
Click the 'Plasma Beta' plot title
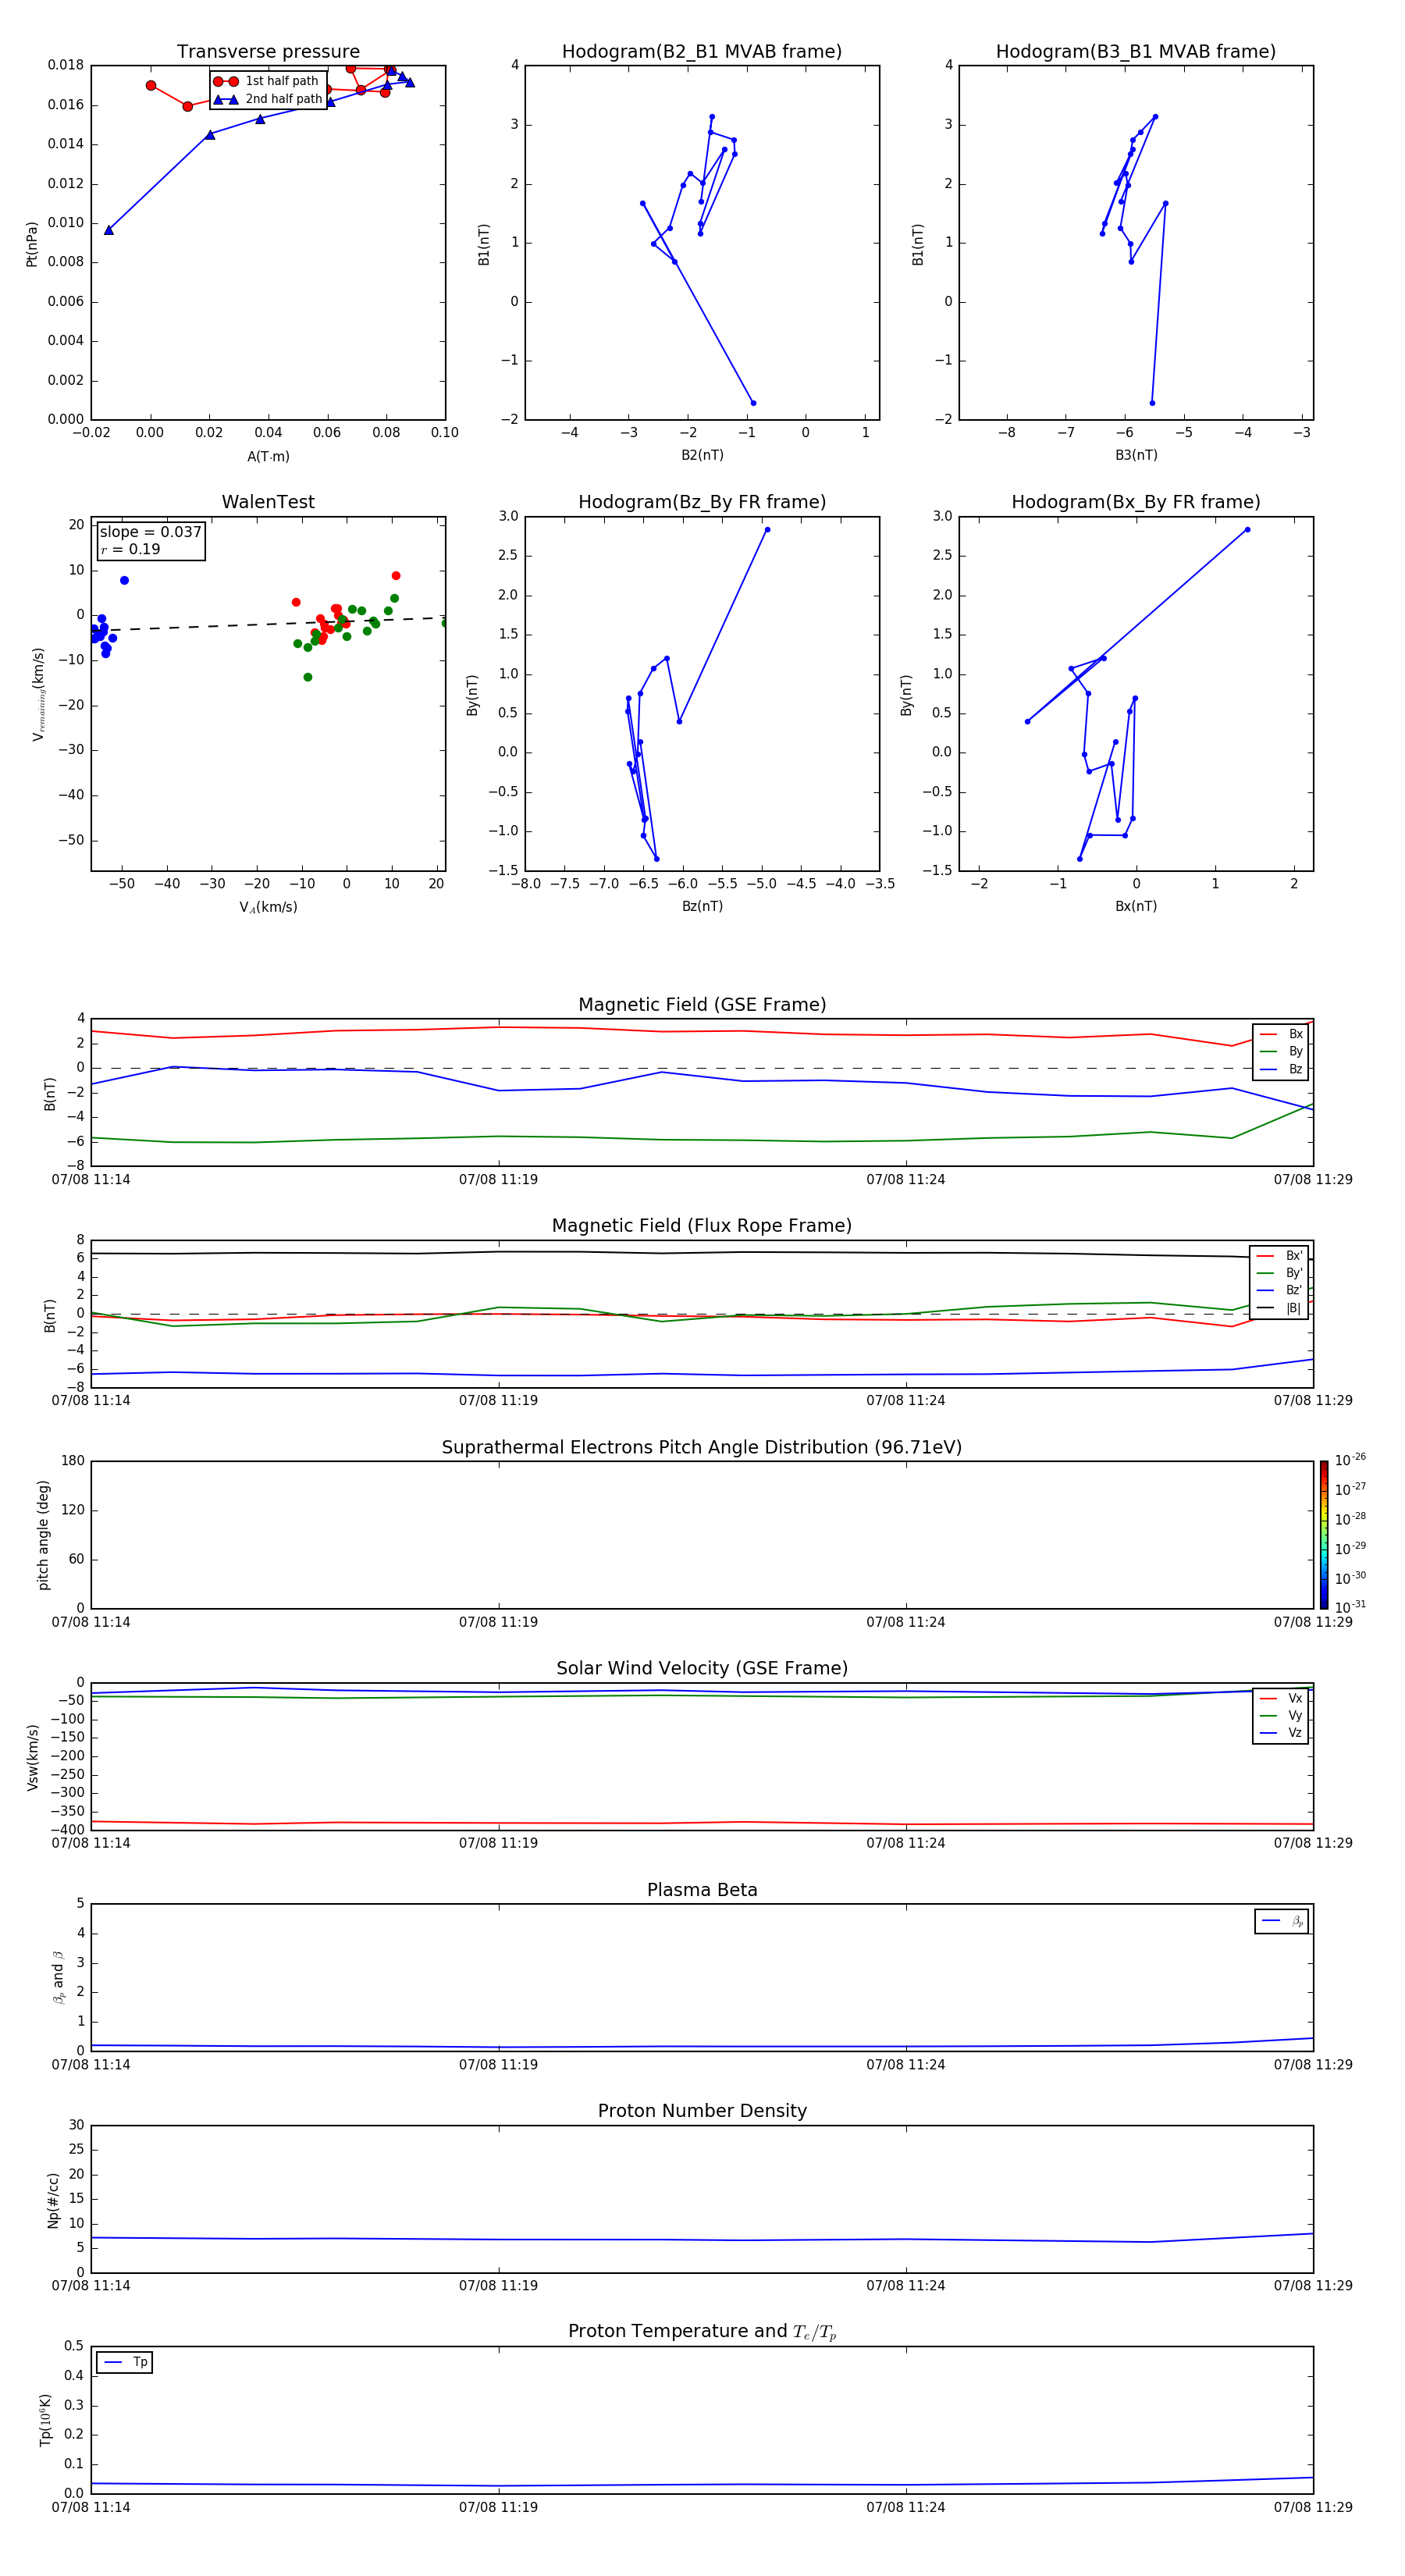click(702, 1890)
